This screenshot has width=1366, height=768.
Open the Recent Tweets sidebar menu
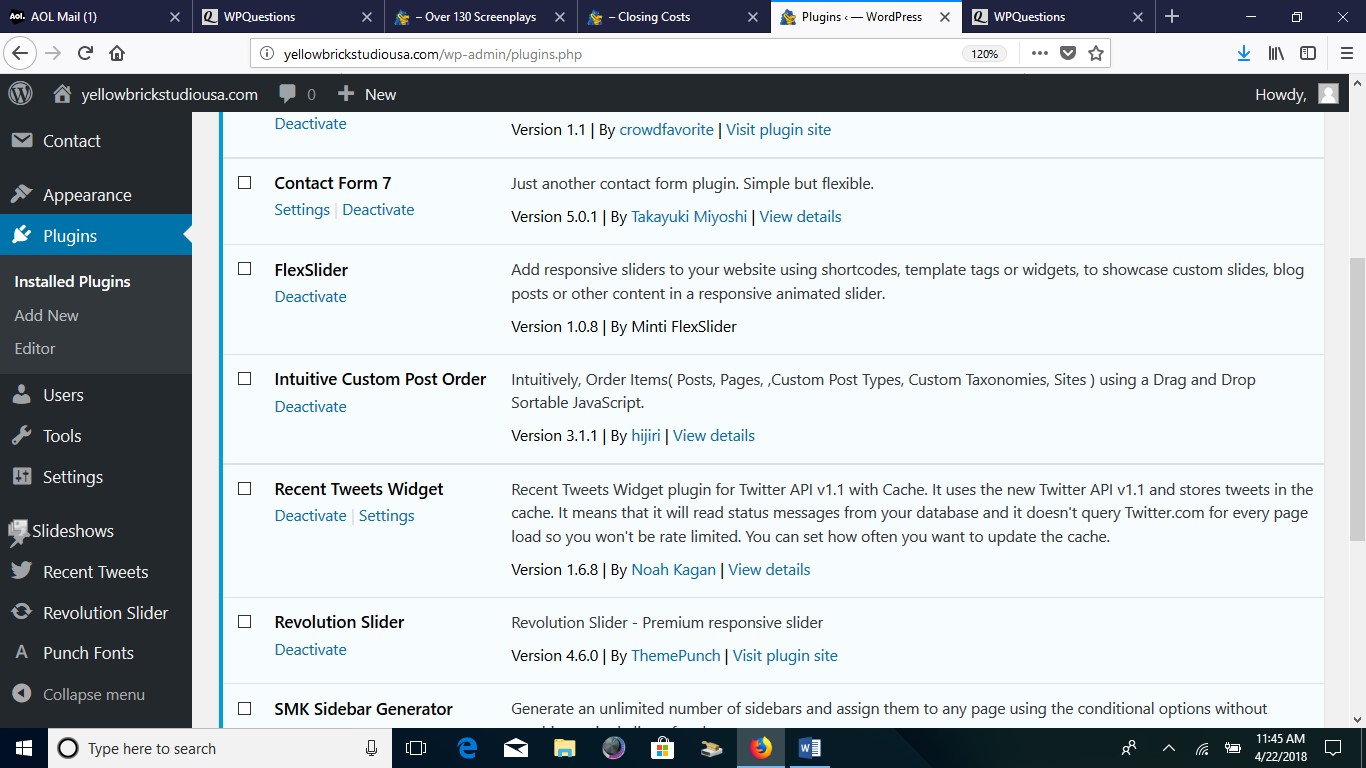[96, 572]
